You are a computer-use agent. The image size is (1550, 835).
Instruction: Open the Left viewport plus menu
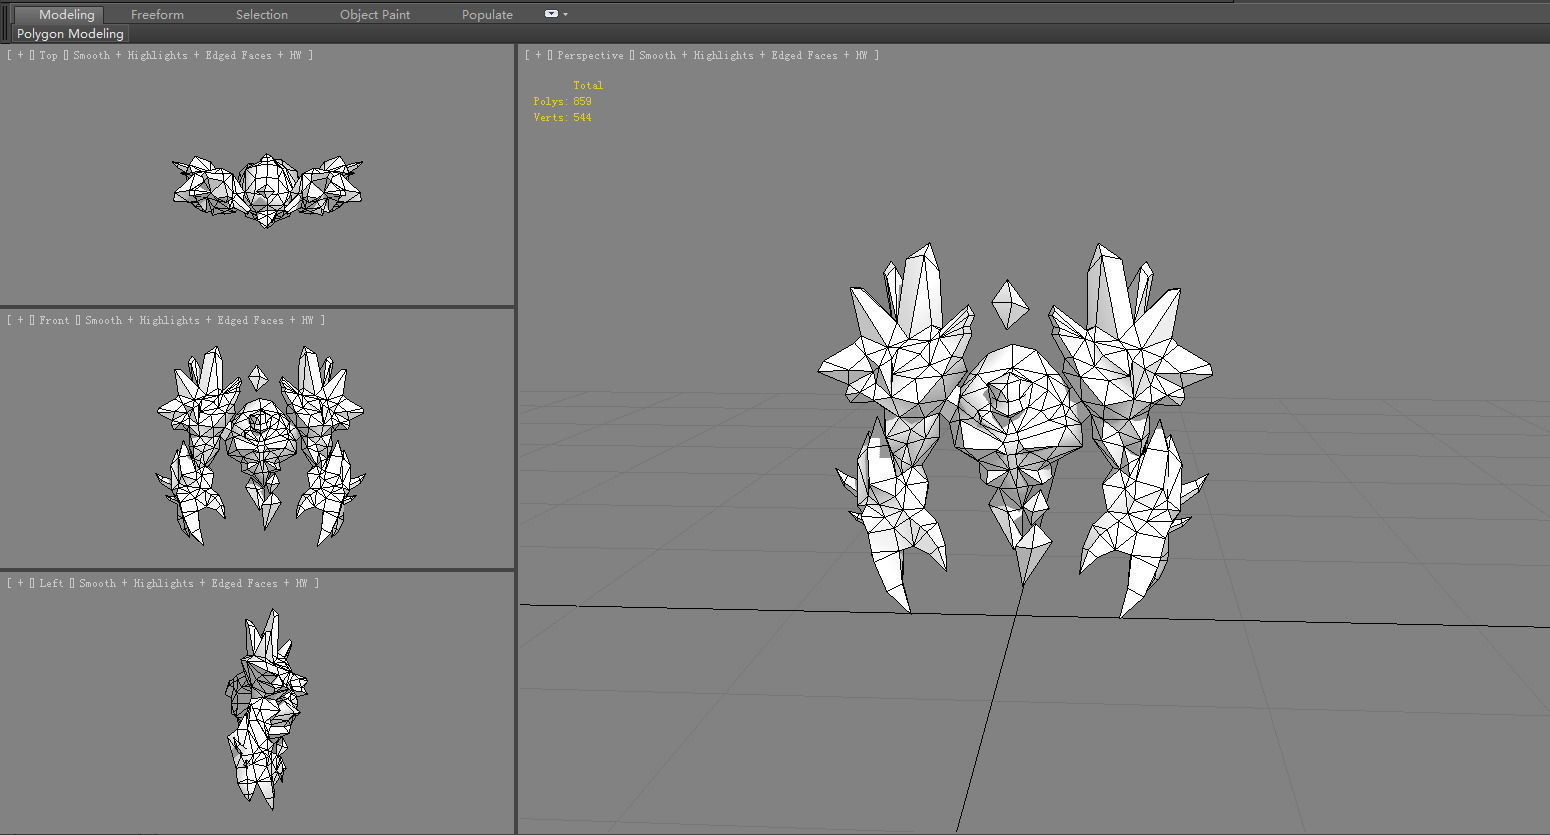20,584
